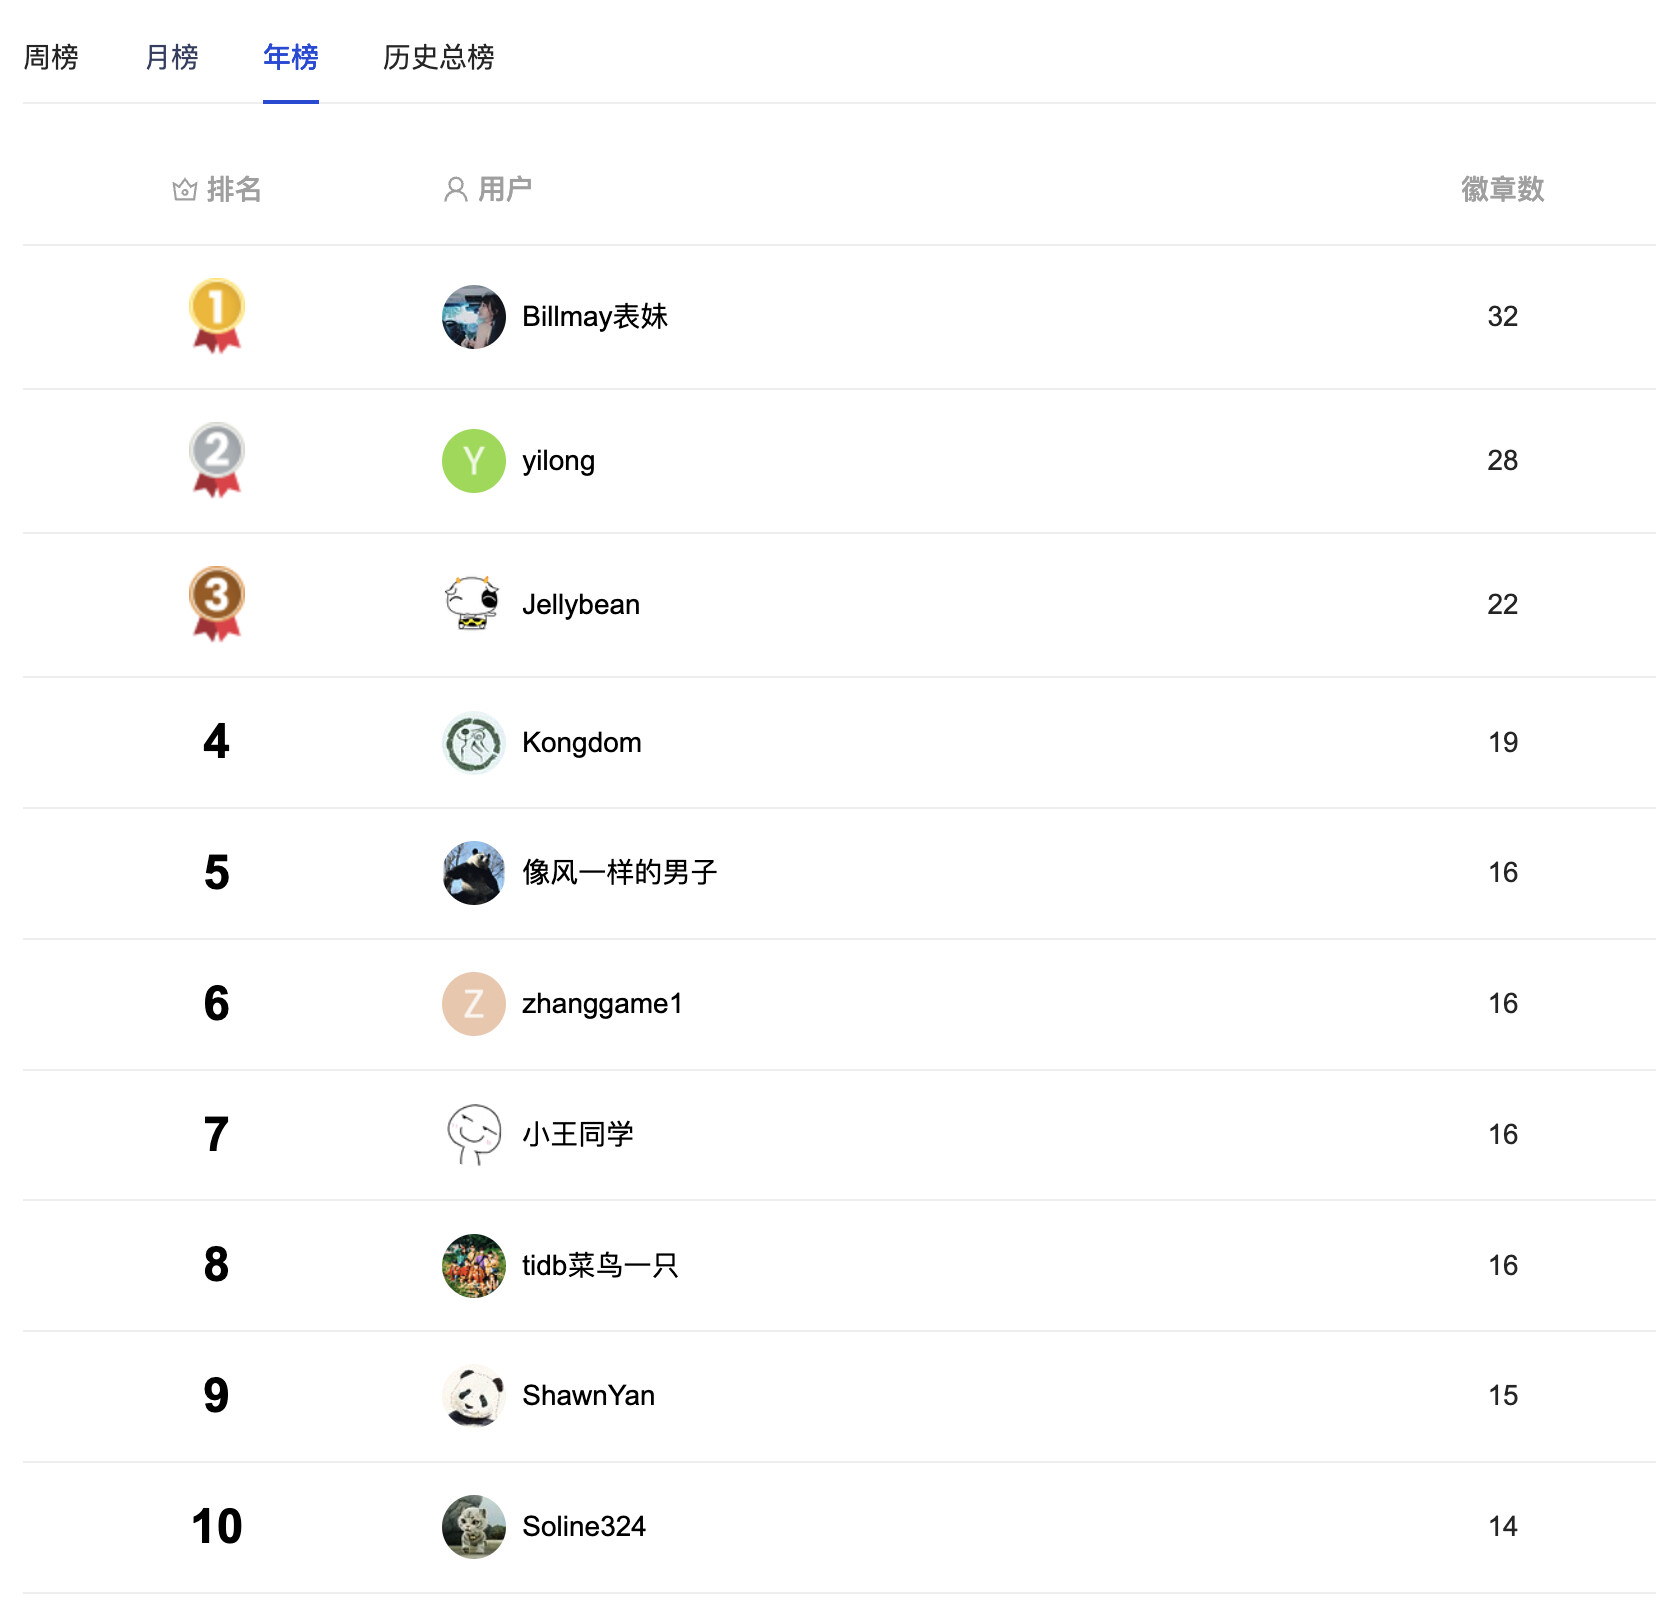Click the person icon beside 用户
The height and width of the screenshot is (1598, 1656).
pos(456,189)
